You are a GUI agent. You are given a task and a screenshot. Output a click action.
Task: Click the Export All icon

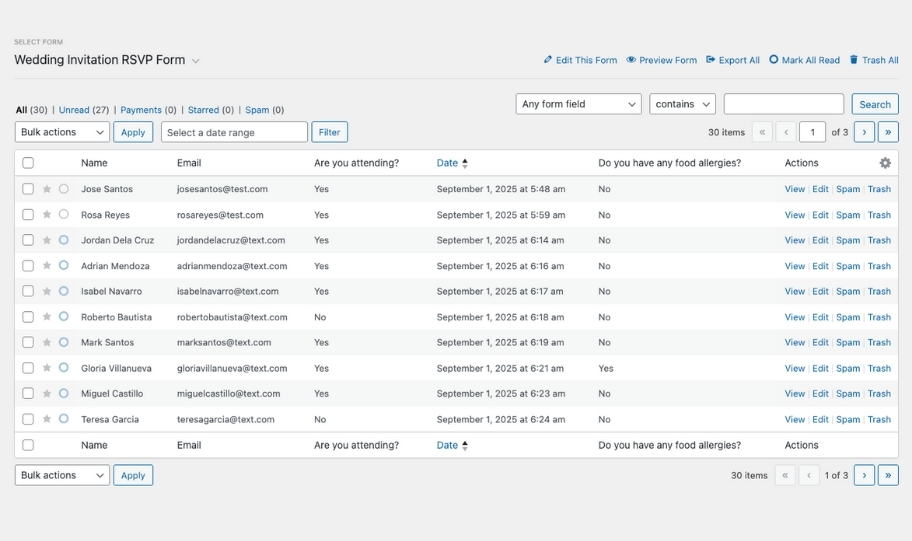point(710,60)
